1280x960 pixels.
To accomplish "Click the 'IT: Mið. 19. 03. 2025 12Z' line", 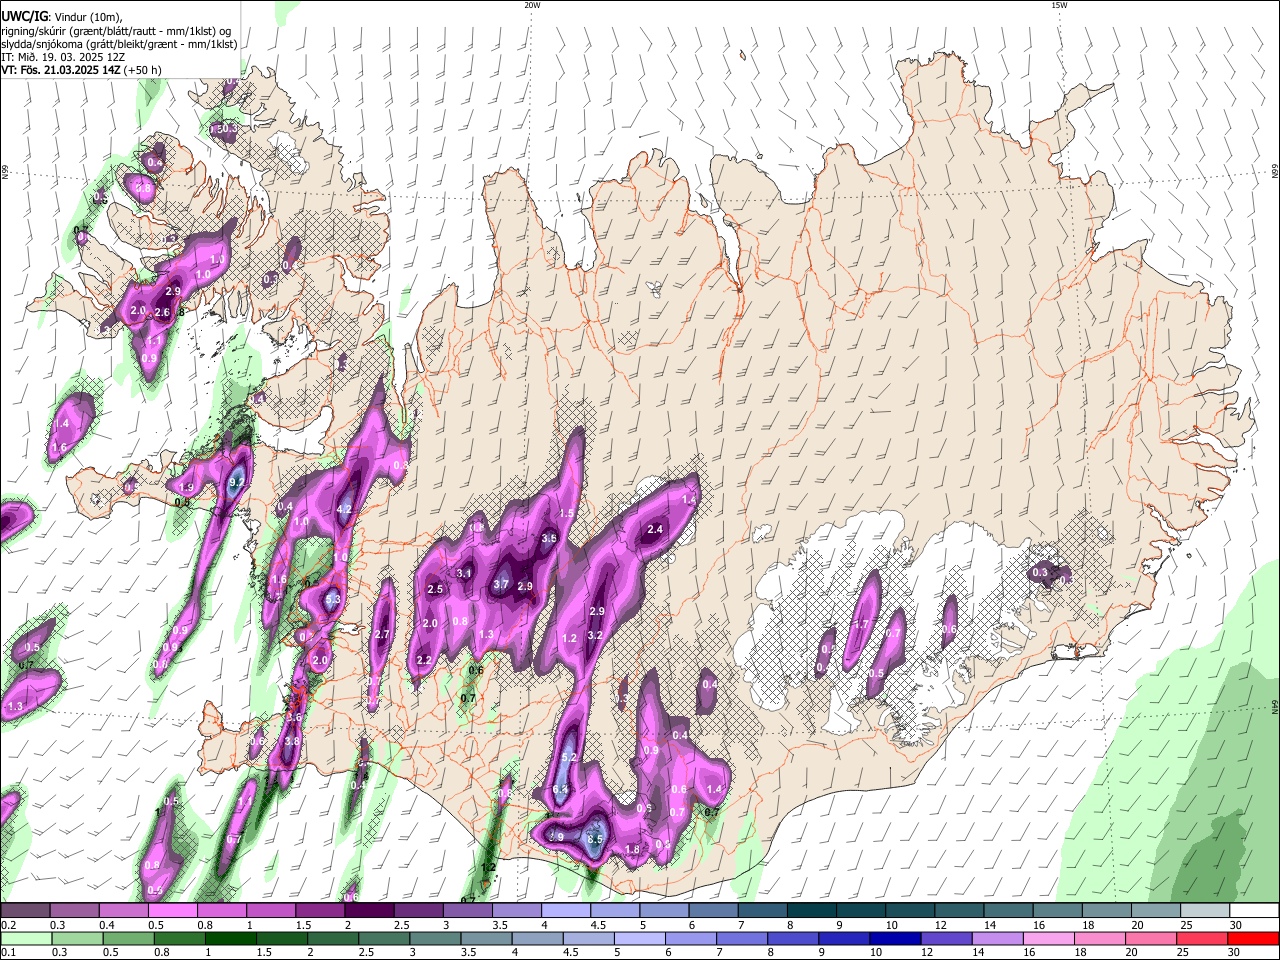I will point(64,57).
